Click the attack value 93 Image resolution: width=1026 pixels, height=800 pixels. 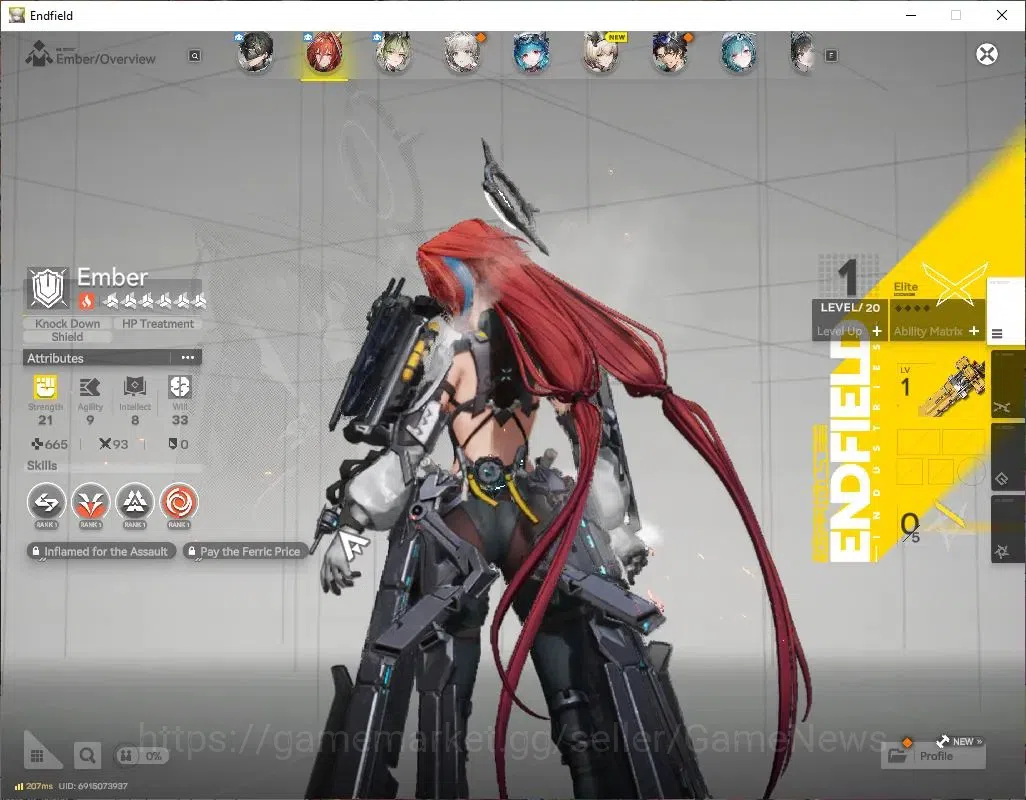coord(113,444)
